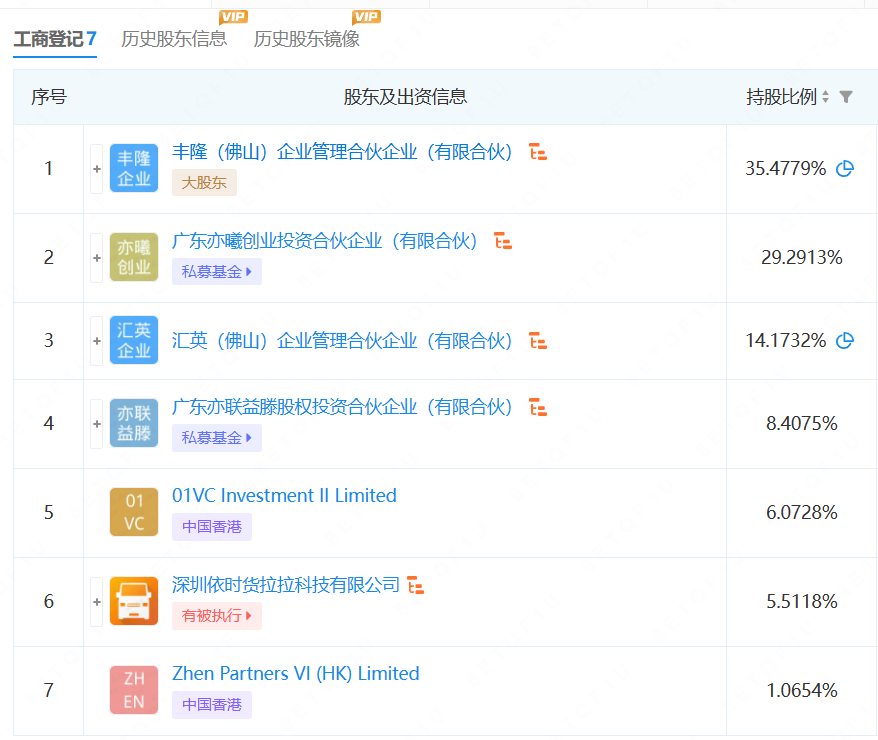Screen dimensions: 878x740
Task: Expand row 3 汇英 with plus button
Action: [97, 340]
